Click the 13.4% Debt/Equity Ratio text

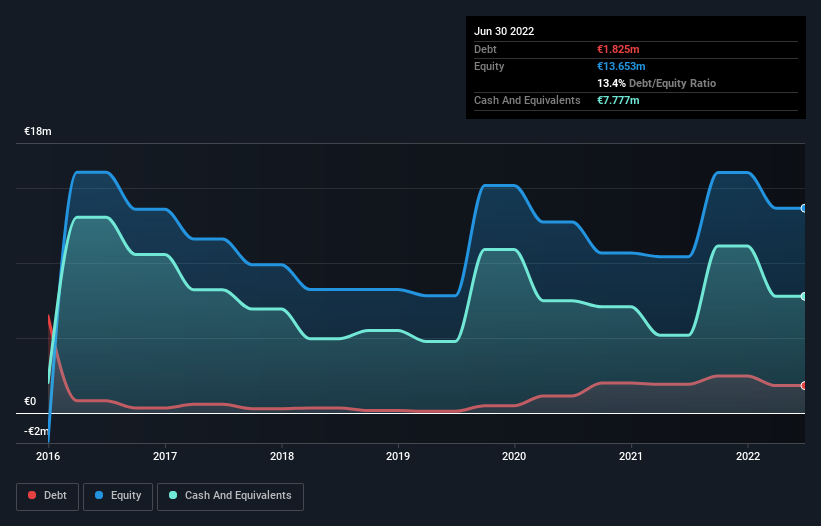657,83
